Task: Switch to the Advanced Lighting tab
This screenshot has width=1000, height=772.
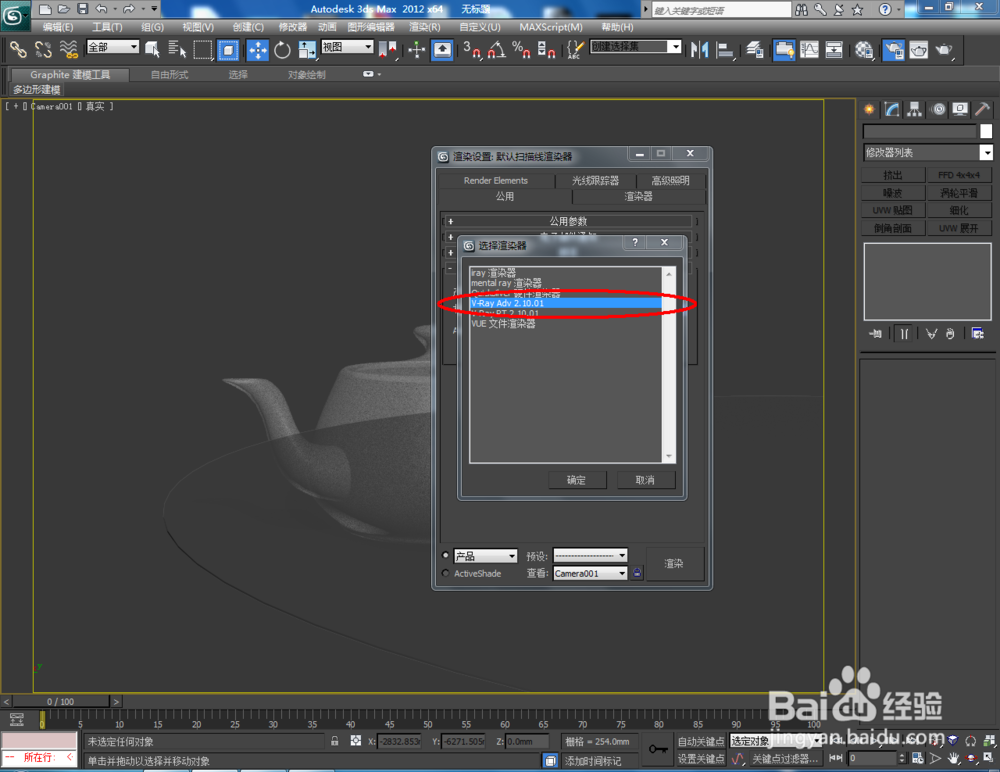Action: click(670, 181)
